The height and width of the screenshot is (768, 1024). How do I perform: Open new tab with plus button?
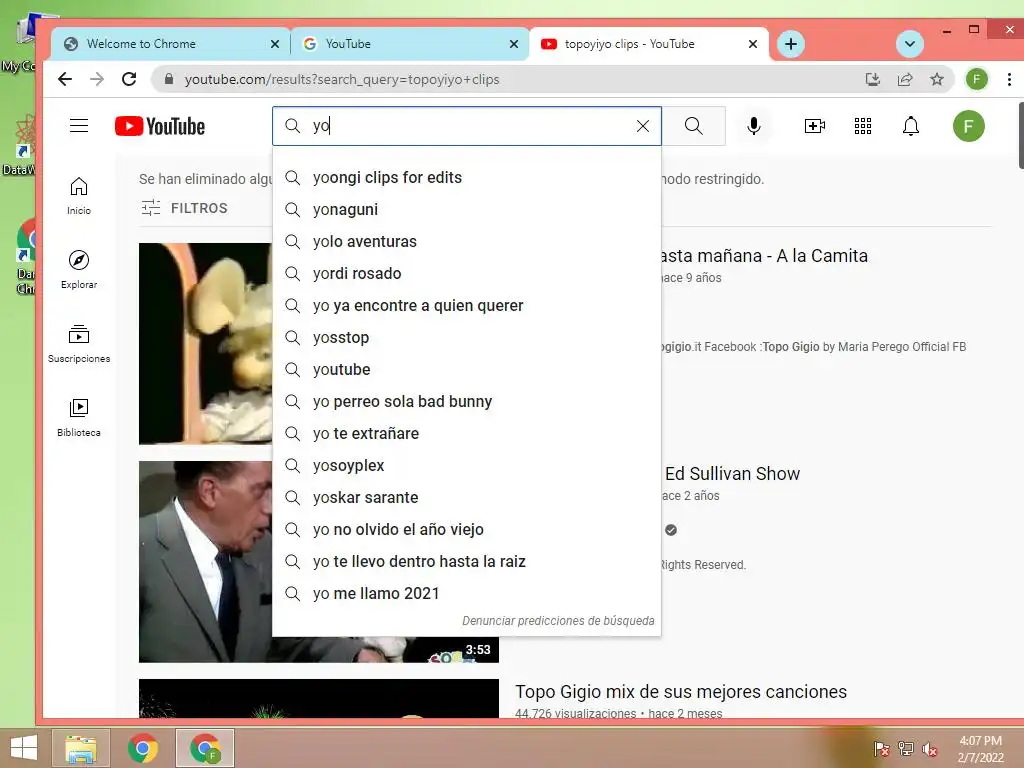[791, 44]
